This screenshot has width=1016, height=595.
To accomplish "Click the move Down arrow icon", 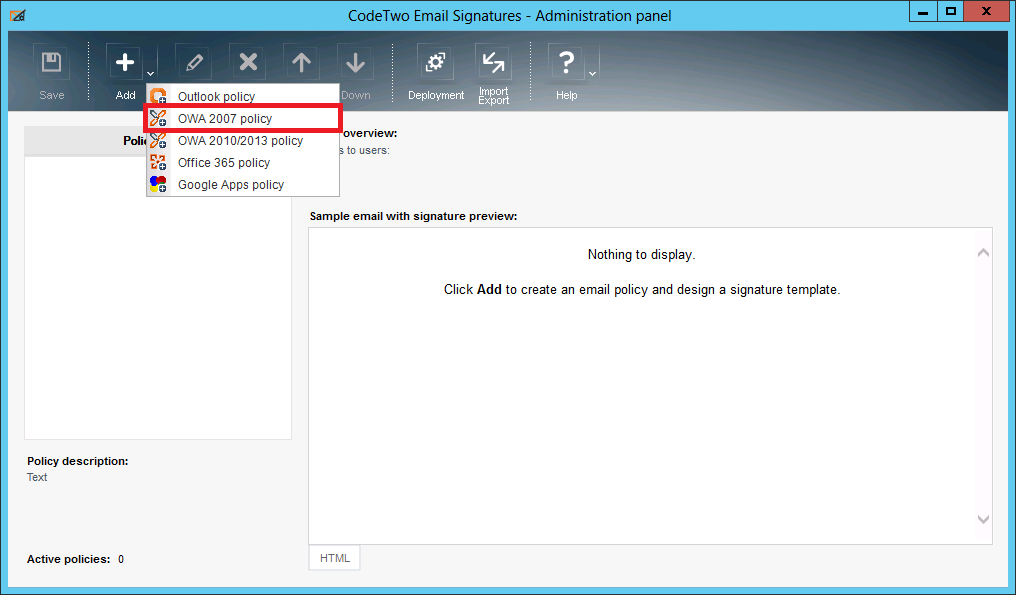I will (355, 63).
